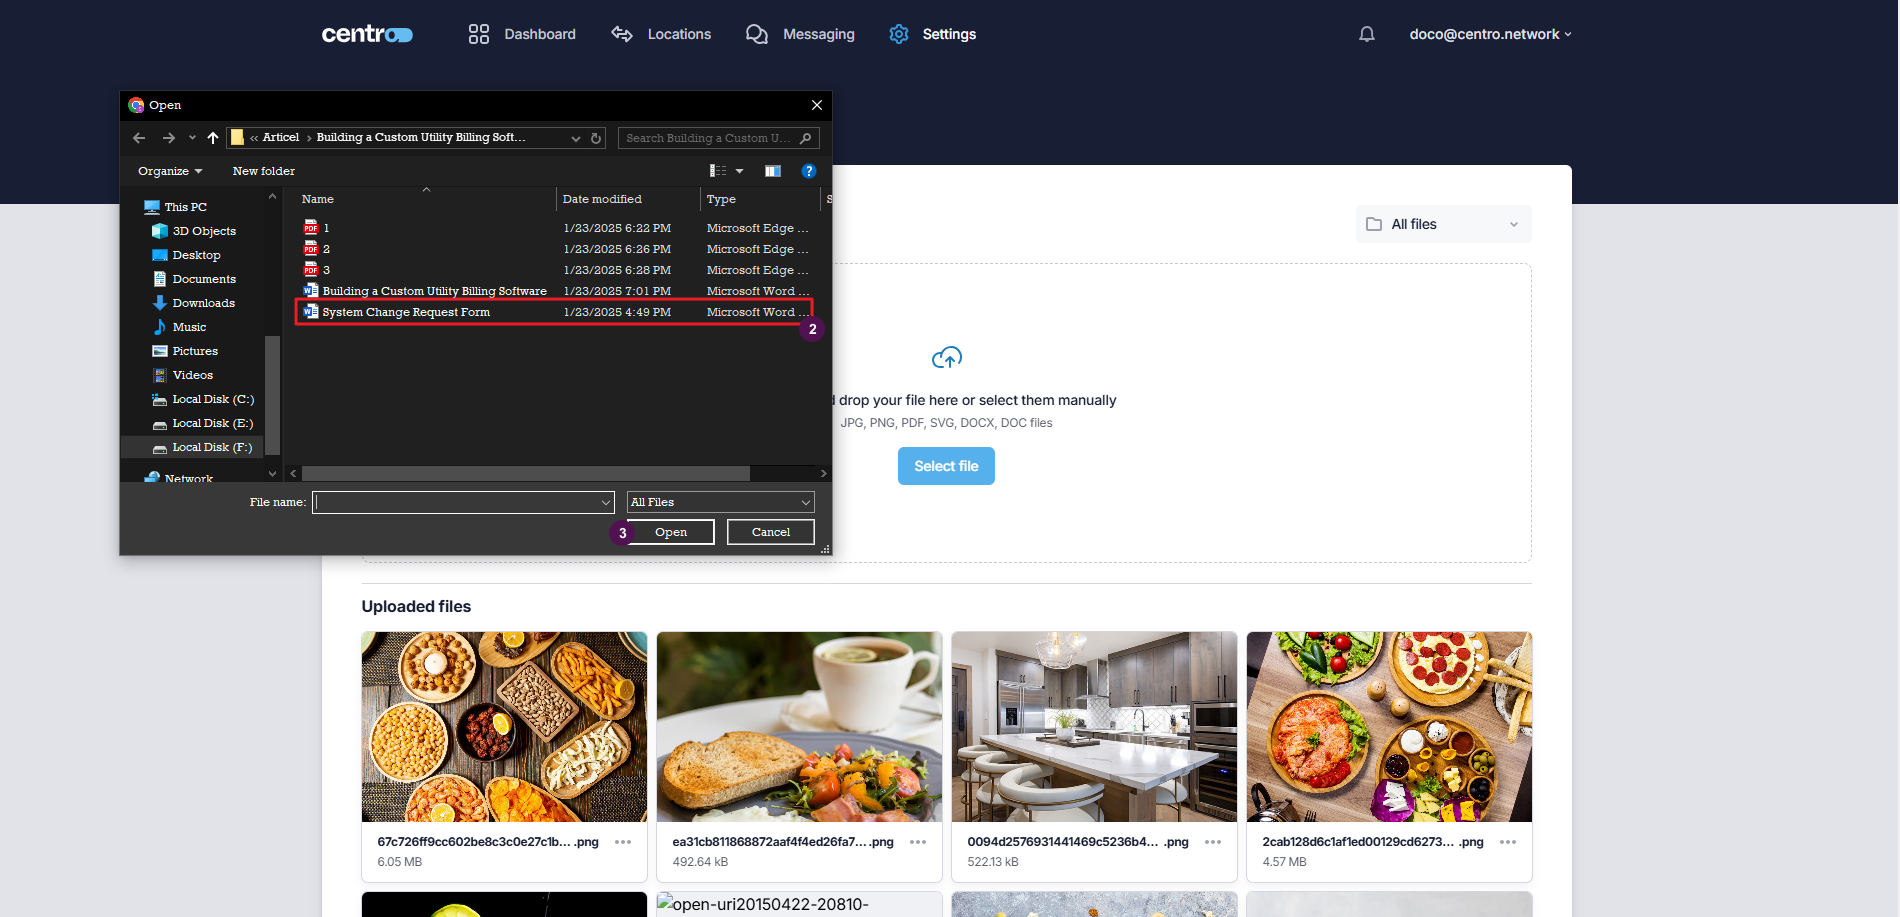
Task: Click the dialog help question mark icon
Action: (x=809, y=171)
